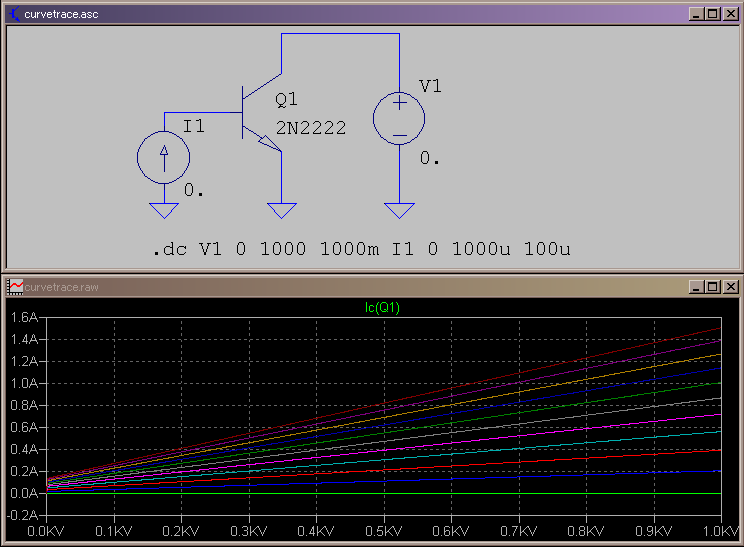Screen dimensions: 744x547
Task: Click the I1 source name label
Action: tap(194, 126)
